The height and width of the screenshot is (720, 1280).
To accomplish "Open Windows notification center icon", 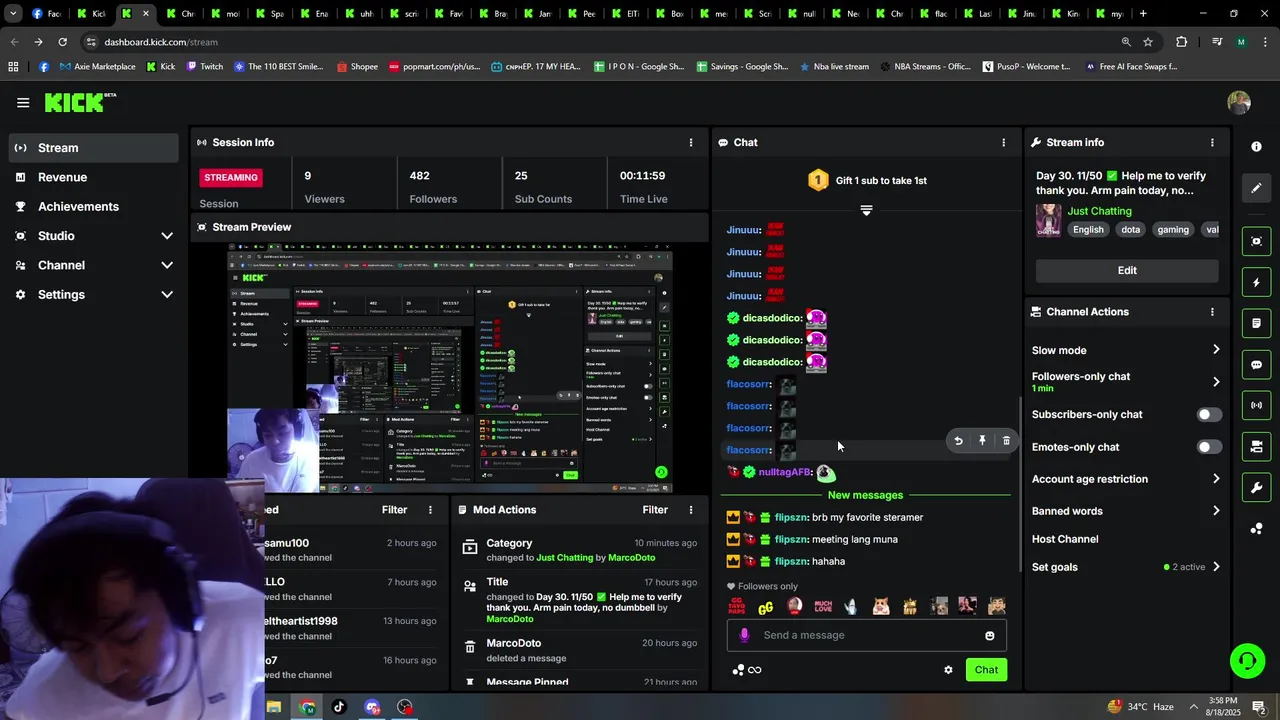I will click(x=1259, y=707).
